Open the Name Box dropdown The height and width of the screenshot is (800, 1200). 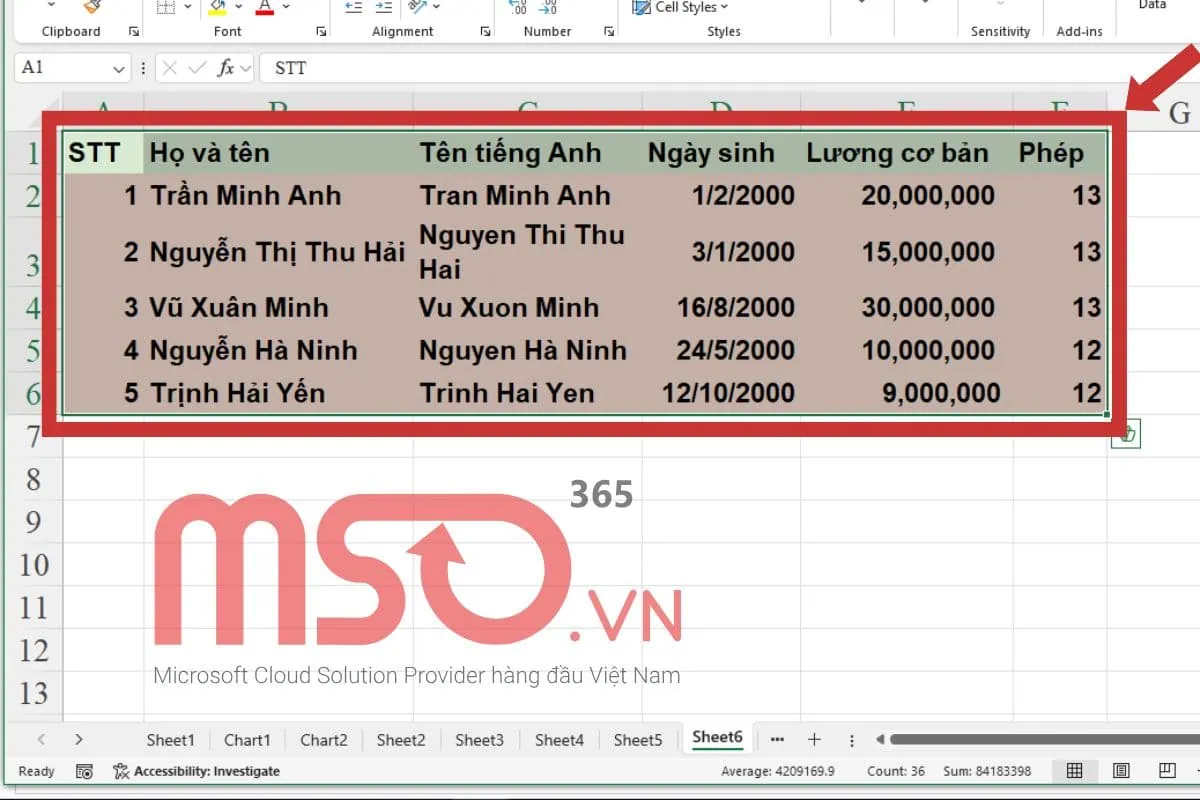[118, 68]
